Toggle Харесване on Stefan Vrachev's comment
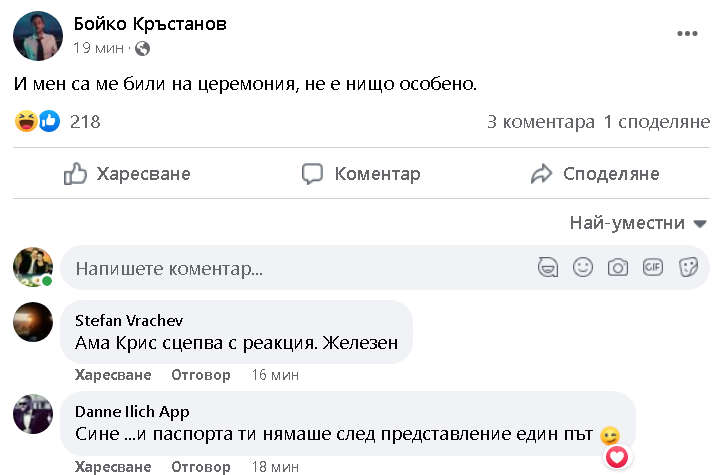The width and height of the screenshot is (716, 475). (x=113, y=375)
